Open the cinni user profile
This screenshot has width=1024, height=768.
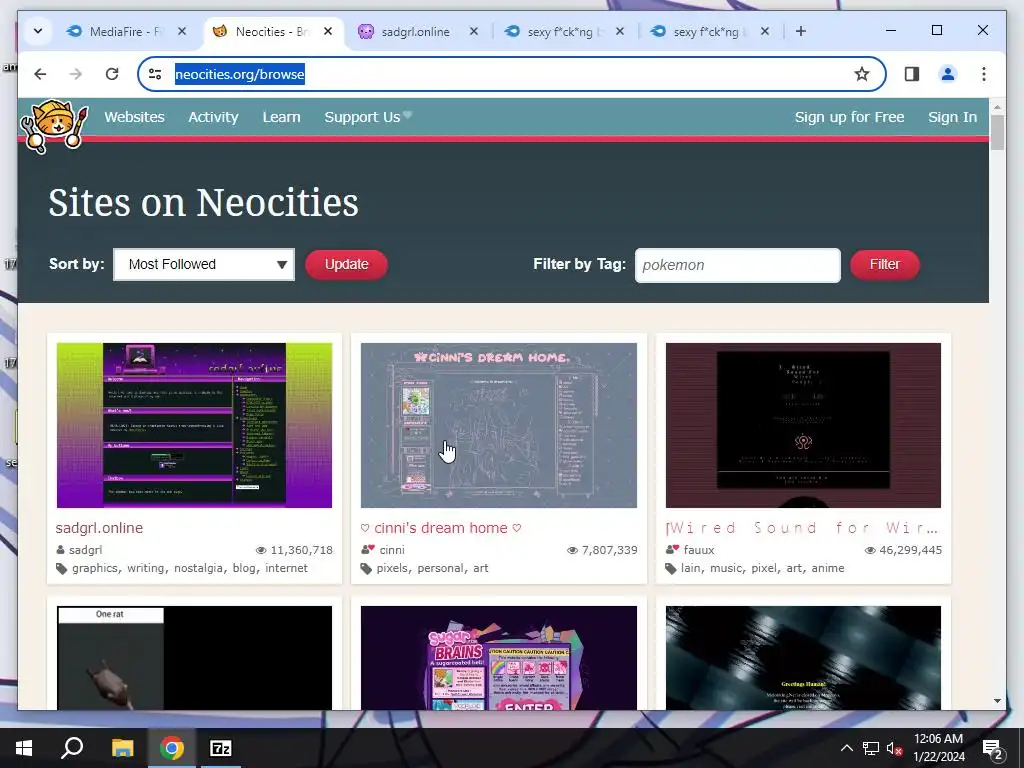click(392, 550)
